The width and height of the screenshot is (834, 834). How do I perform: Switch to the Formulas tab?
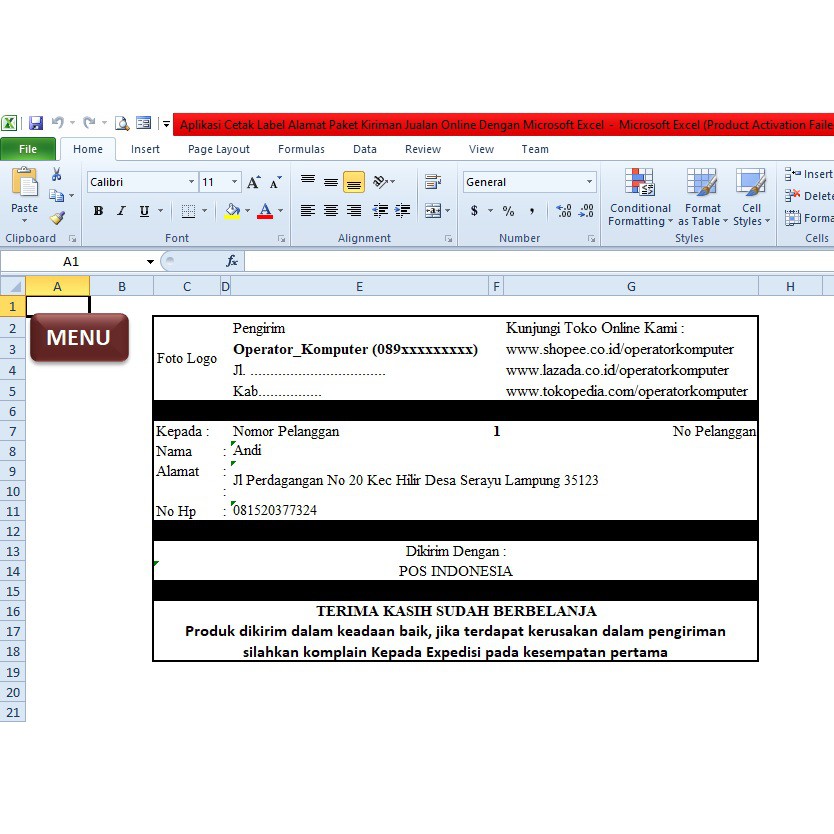[x=301, y=149]
